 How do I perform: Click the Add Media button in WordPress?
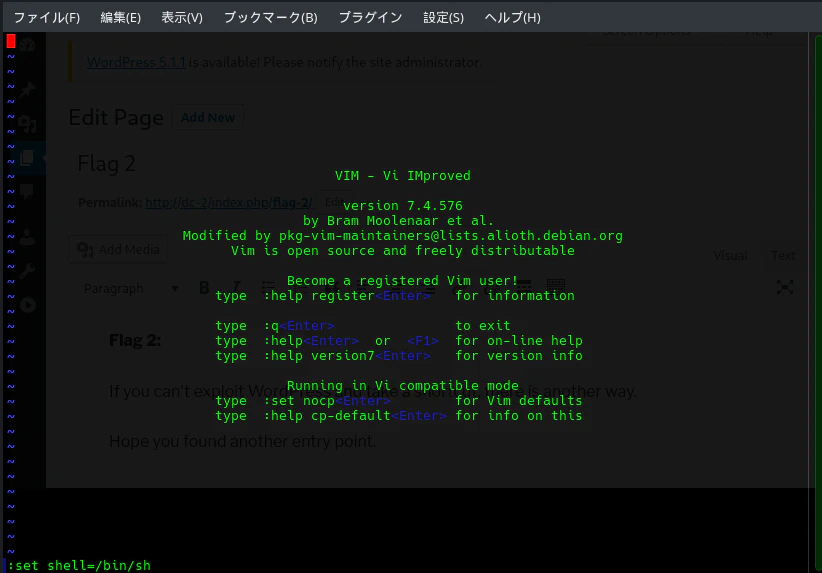[x=118, y=250]
